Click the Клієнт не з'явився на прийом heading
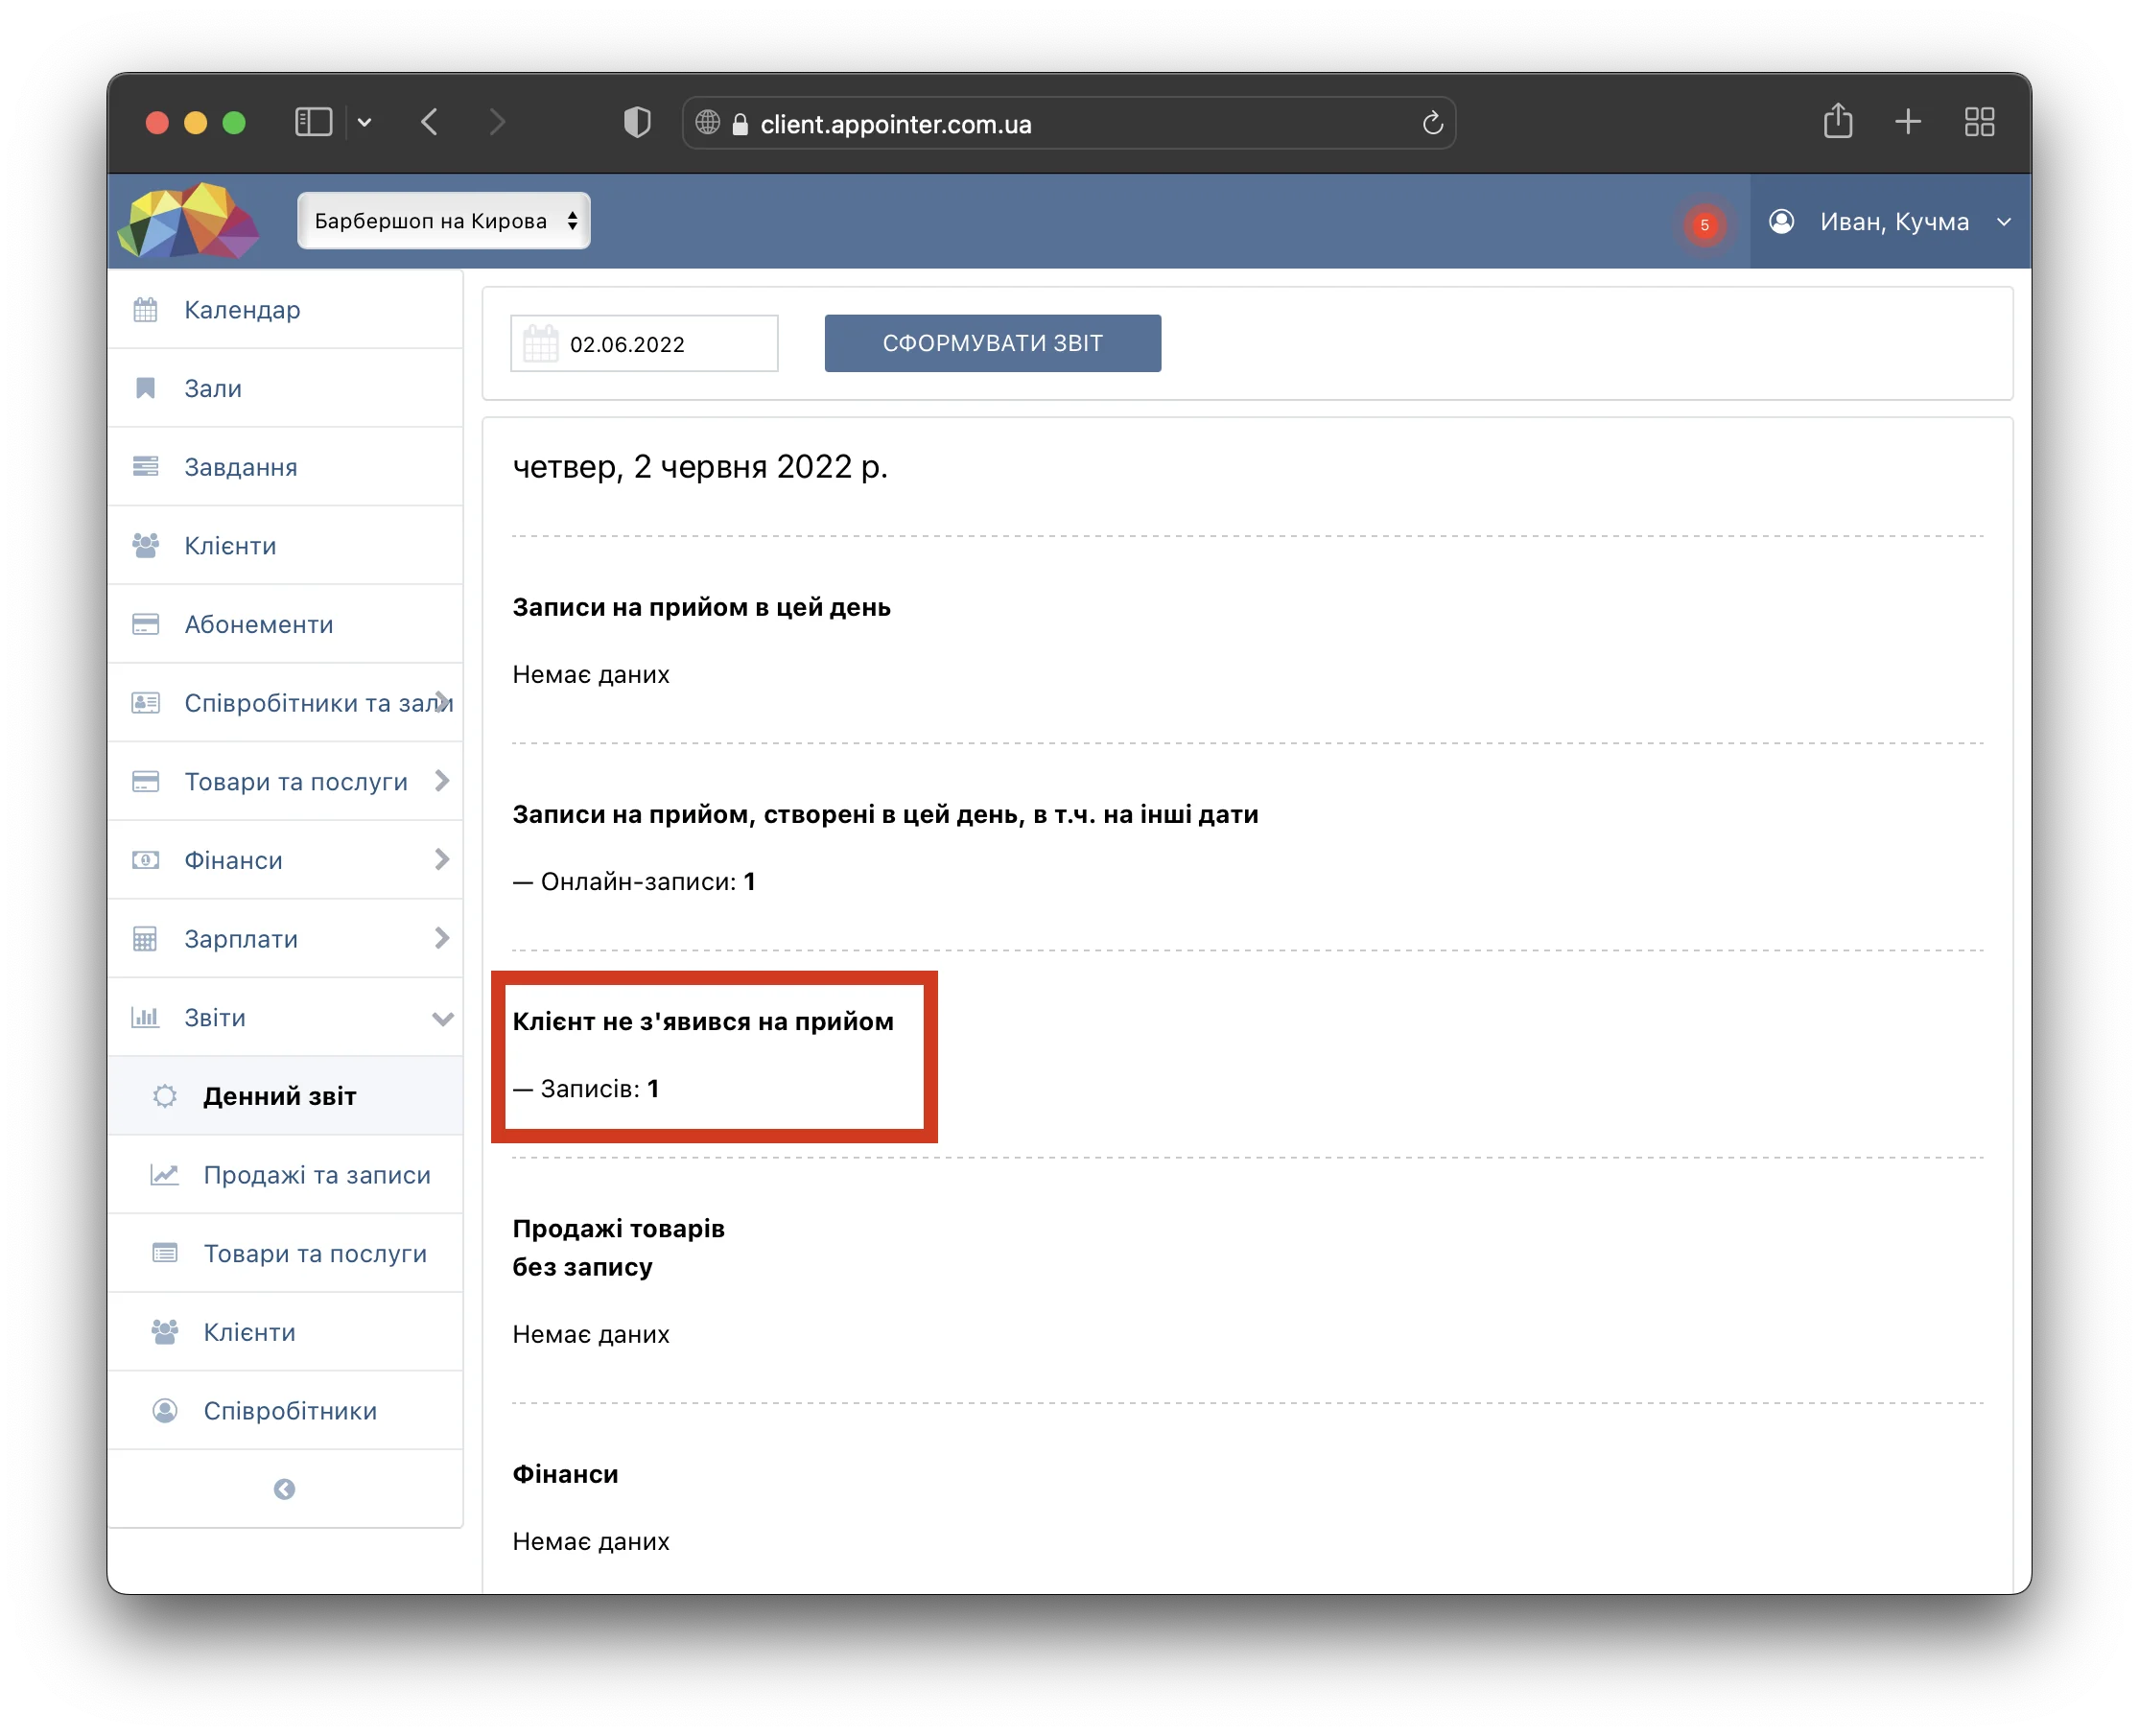Screen dimensions: 2139x1736 click(x=704, y=1022)
